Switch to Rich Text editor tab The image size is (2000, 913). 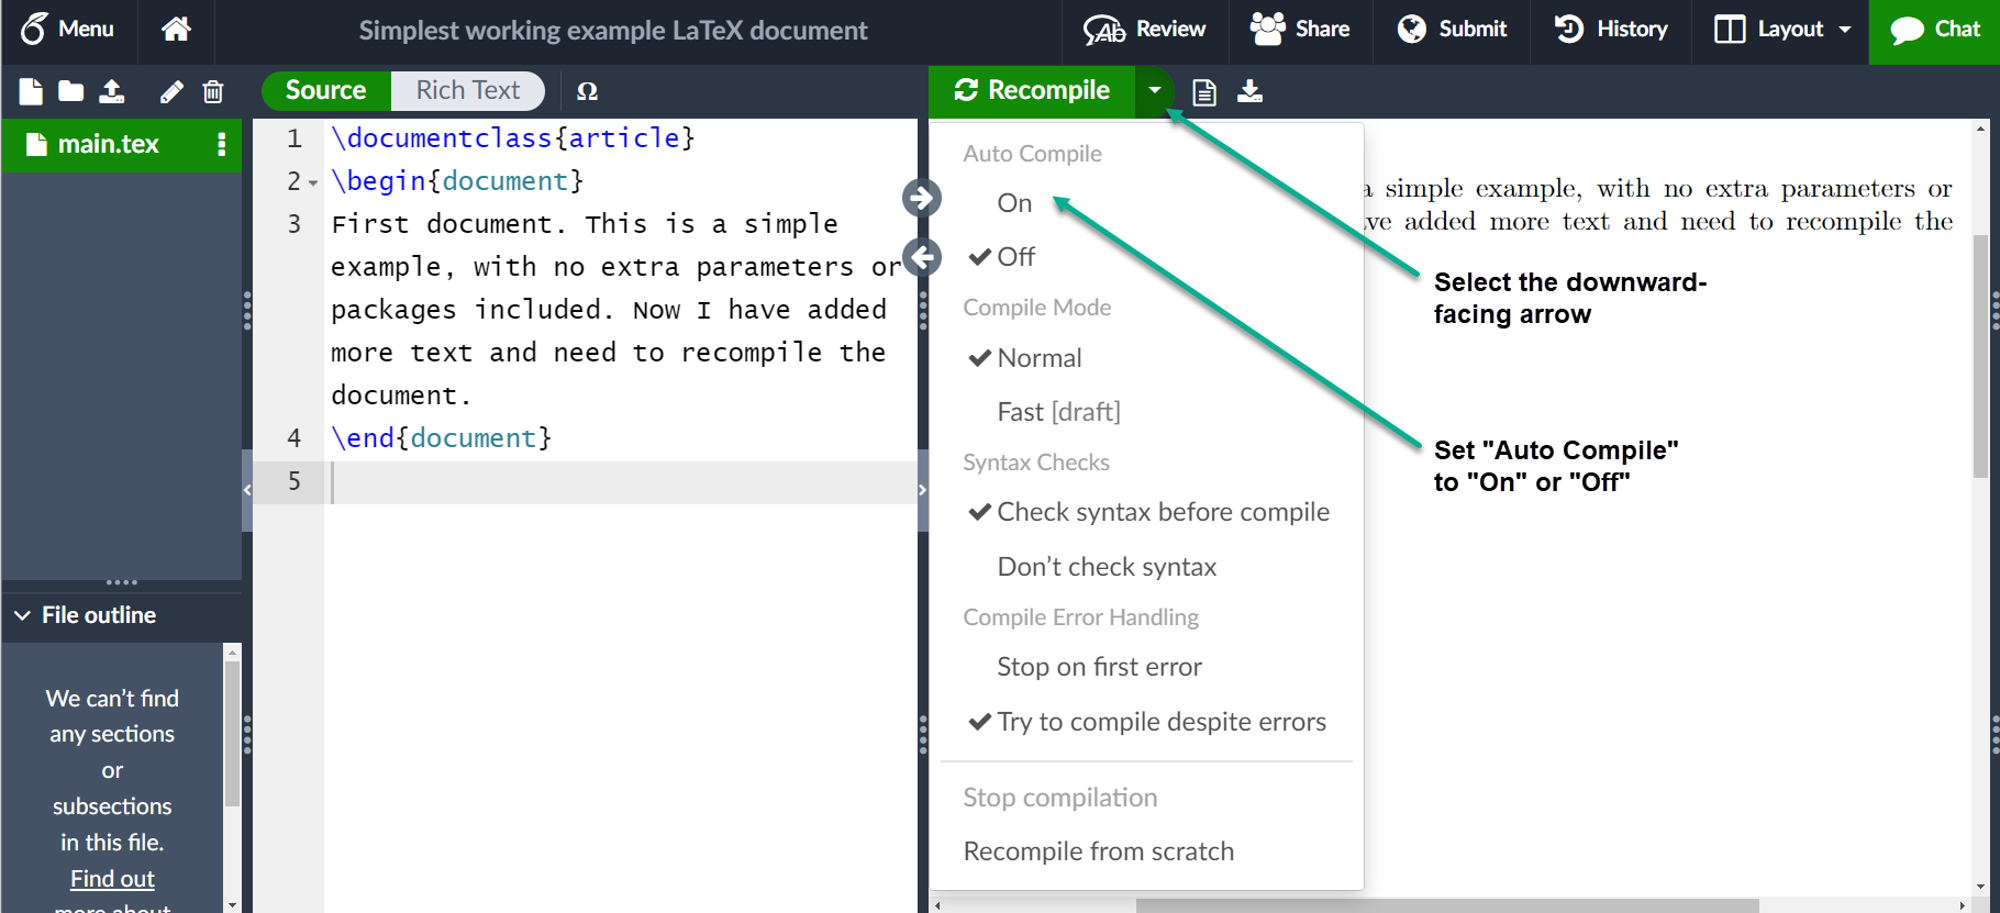pyautogui.click(x=467, y=91)
